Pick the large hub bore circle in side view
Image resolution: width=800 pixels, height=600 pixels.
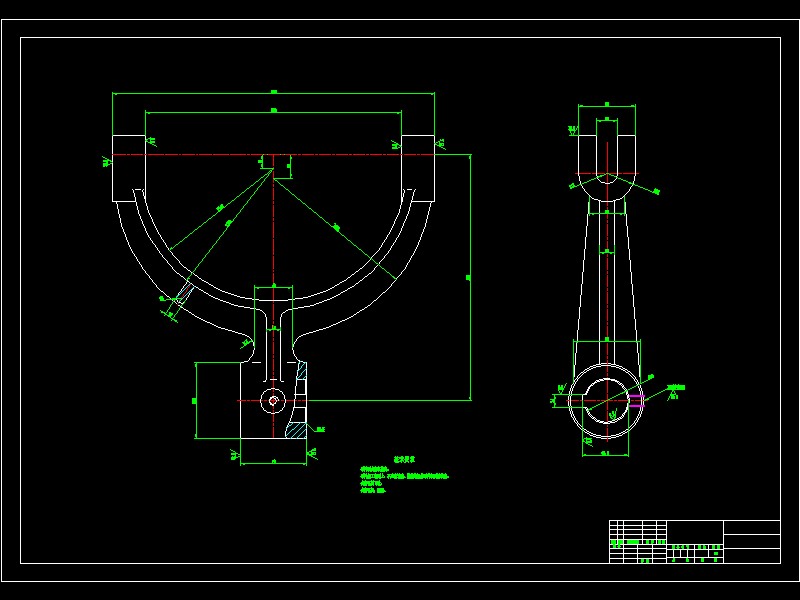click(x=607, y=401)
